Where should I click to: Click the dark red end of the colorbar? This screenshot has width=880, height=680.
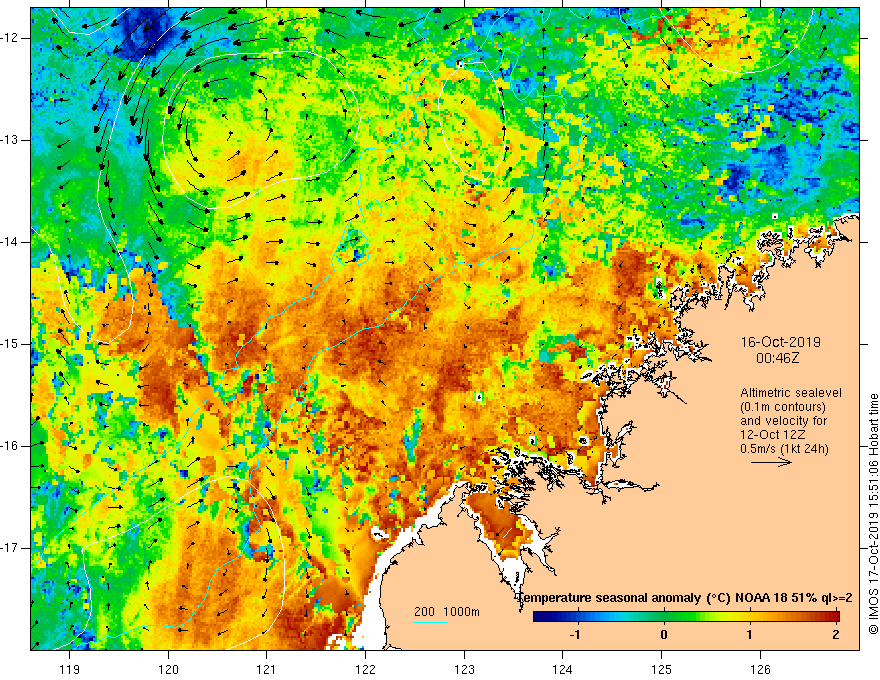coord(833,617)
